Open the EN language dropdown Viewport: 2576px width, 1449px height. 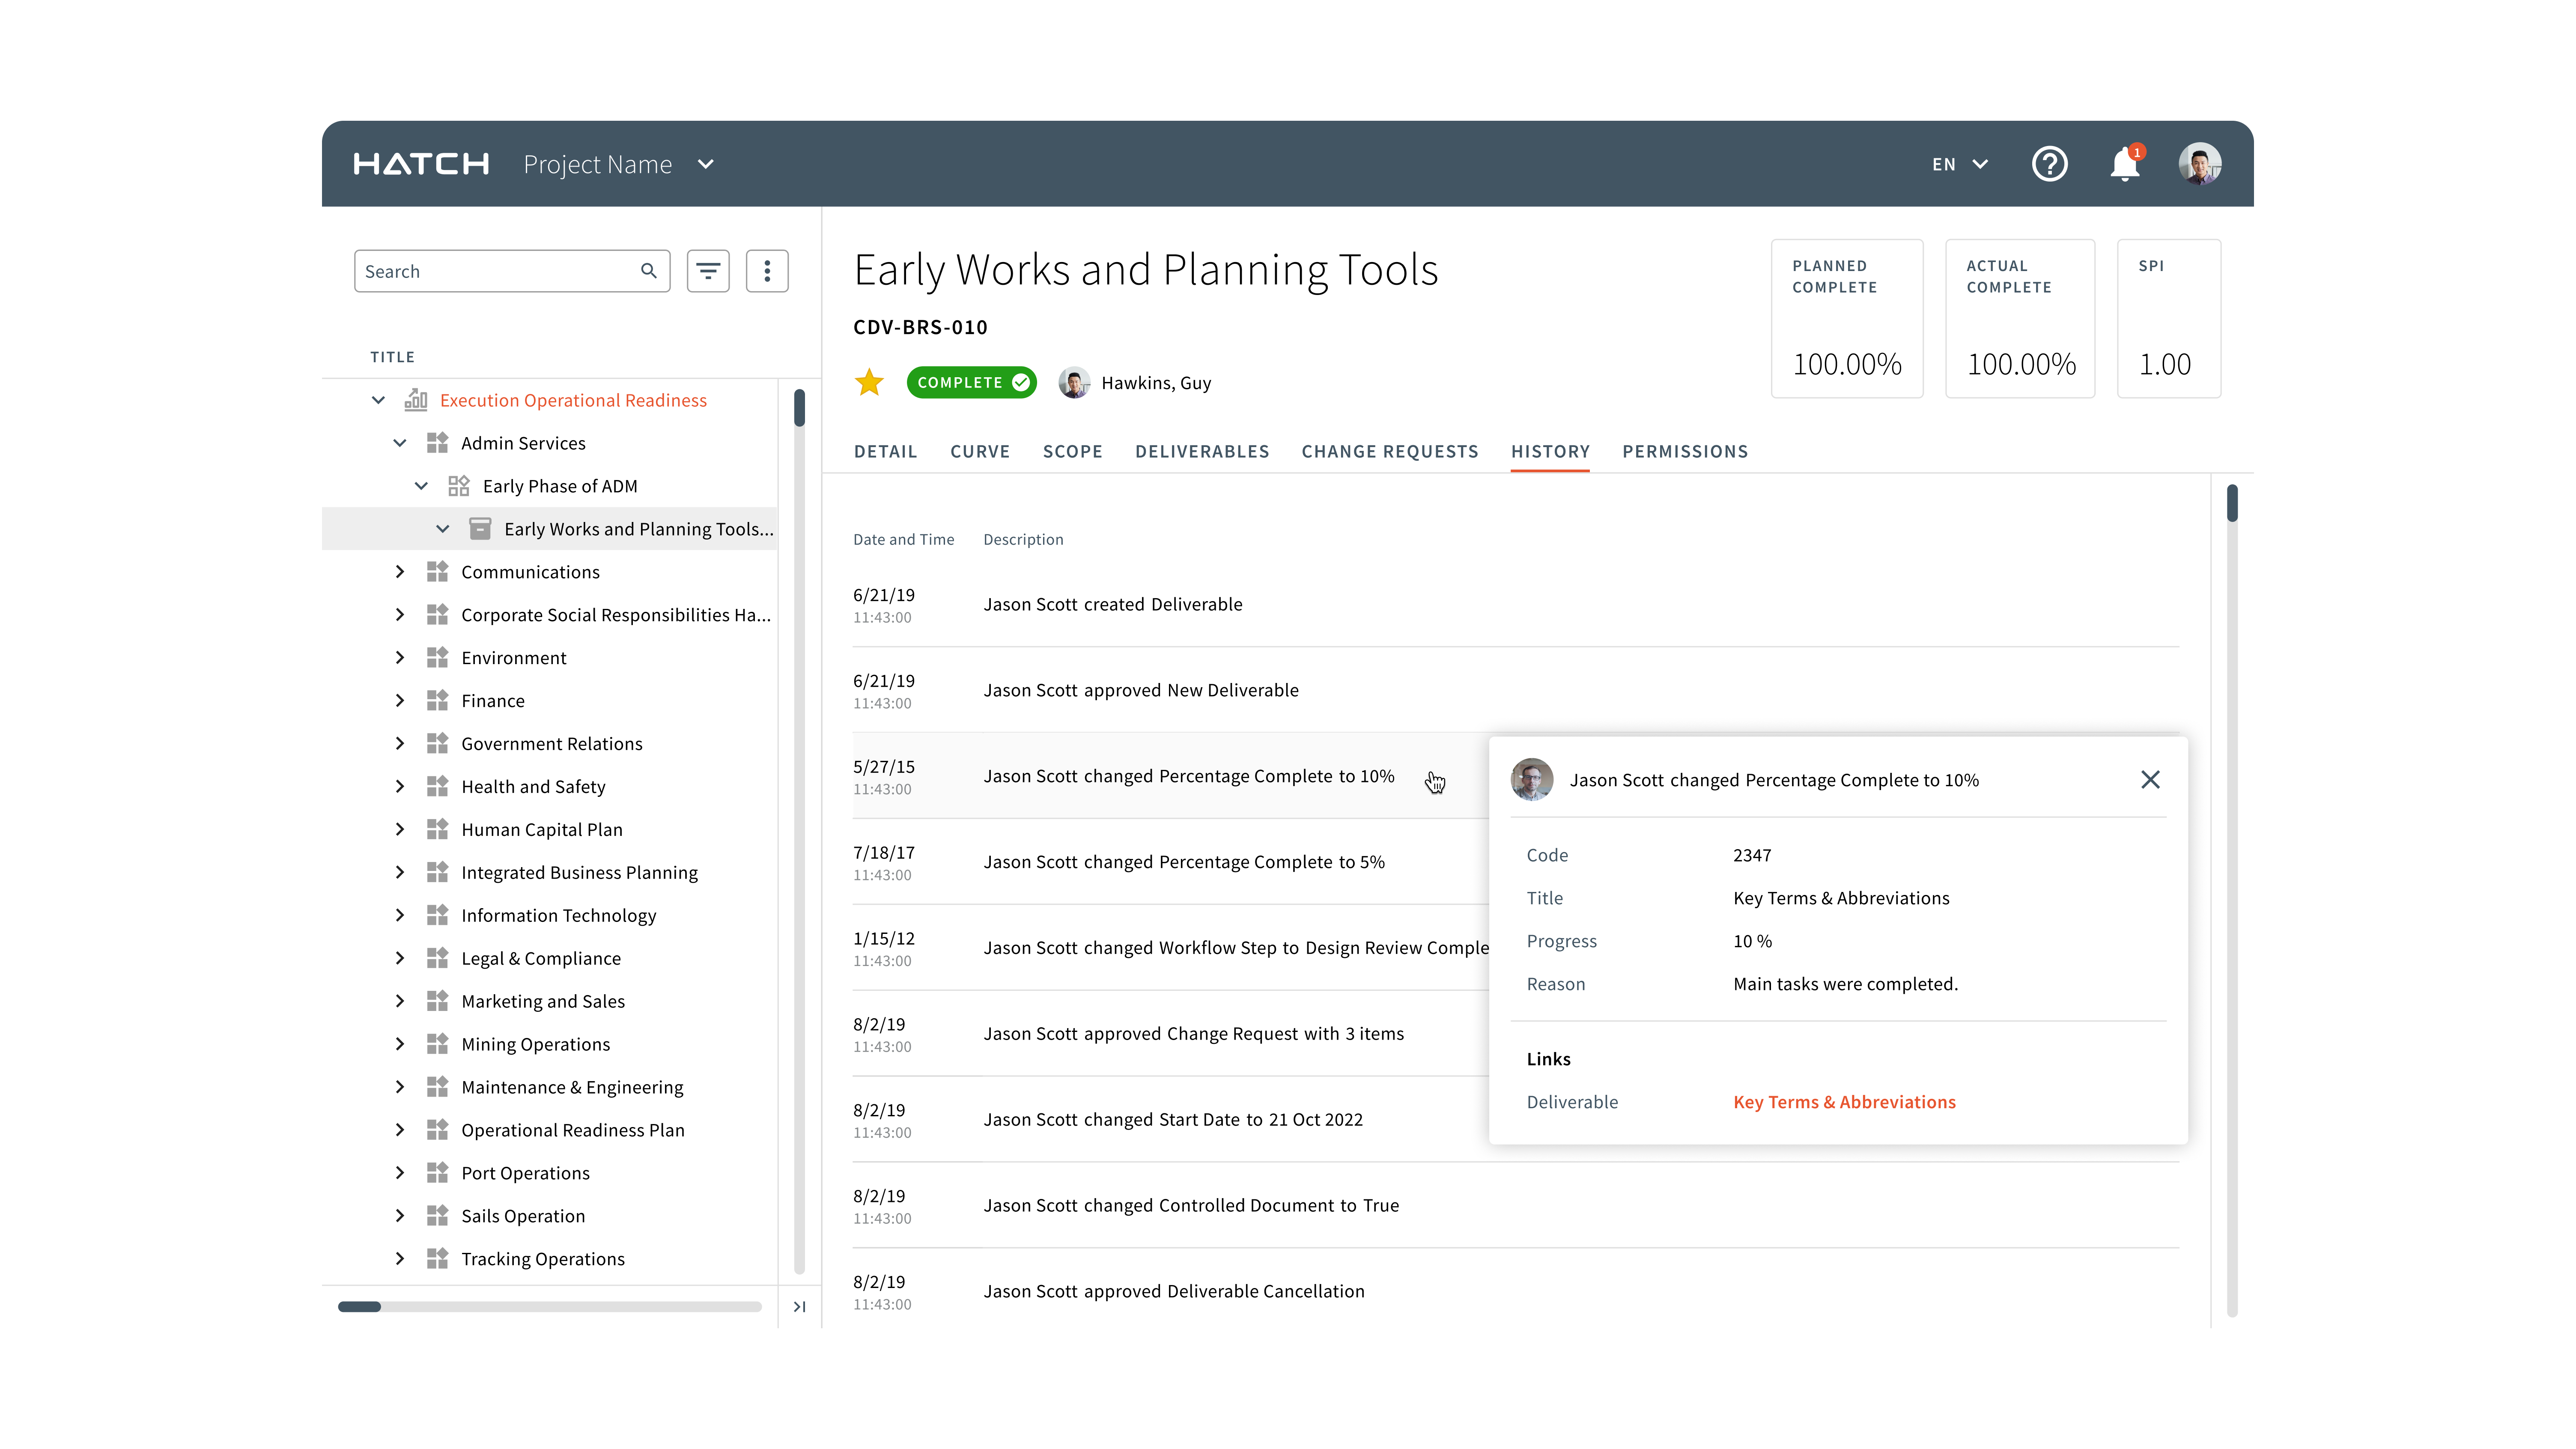1959,164
